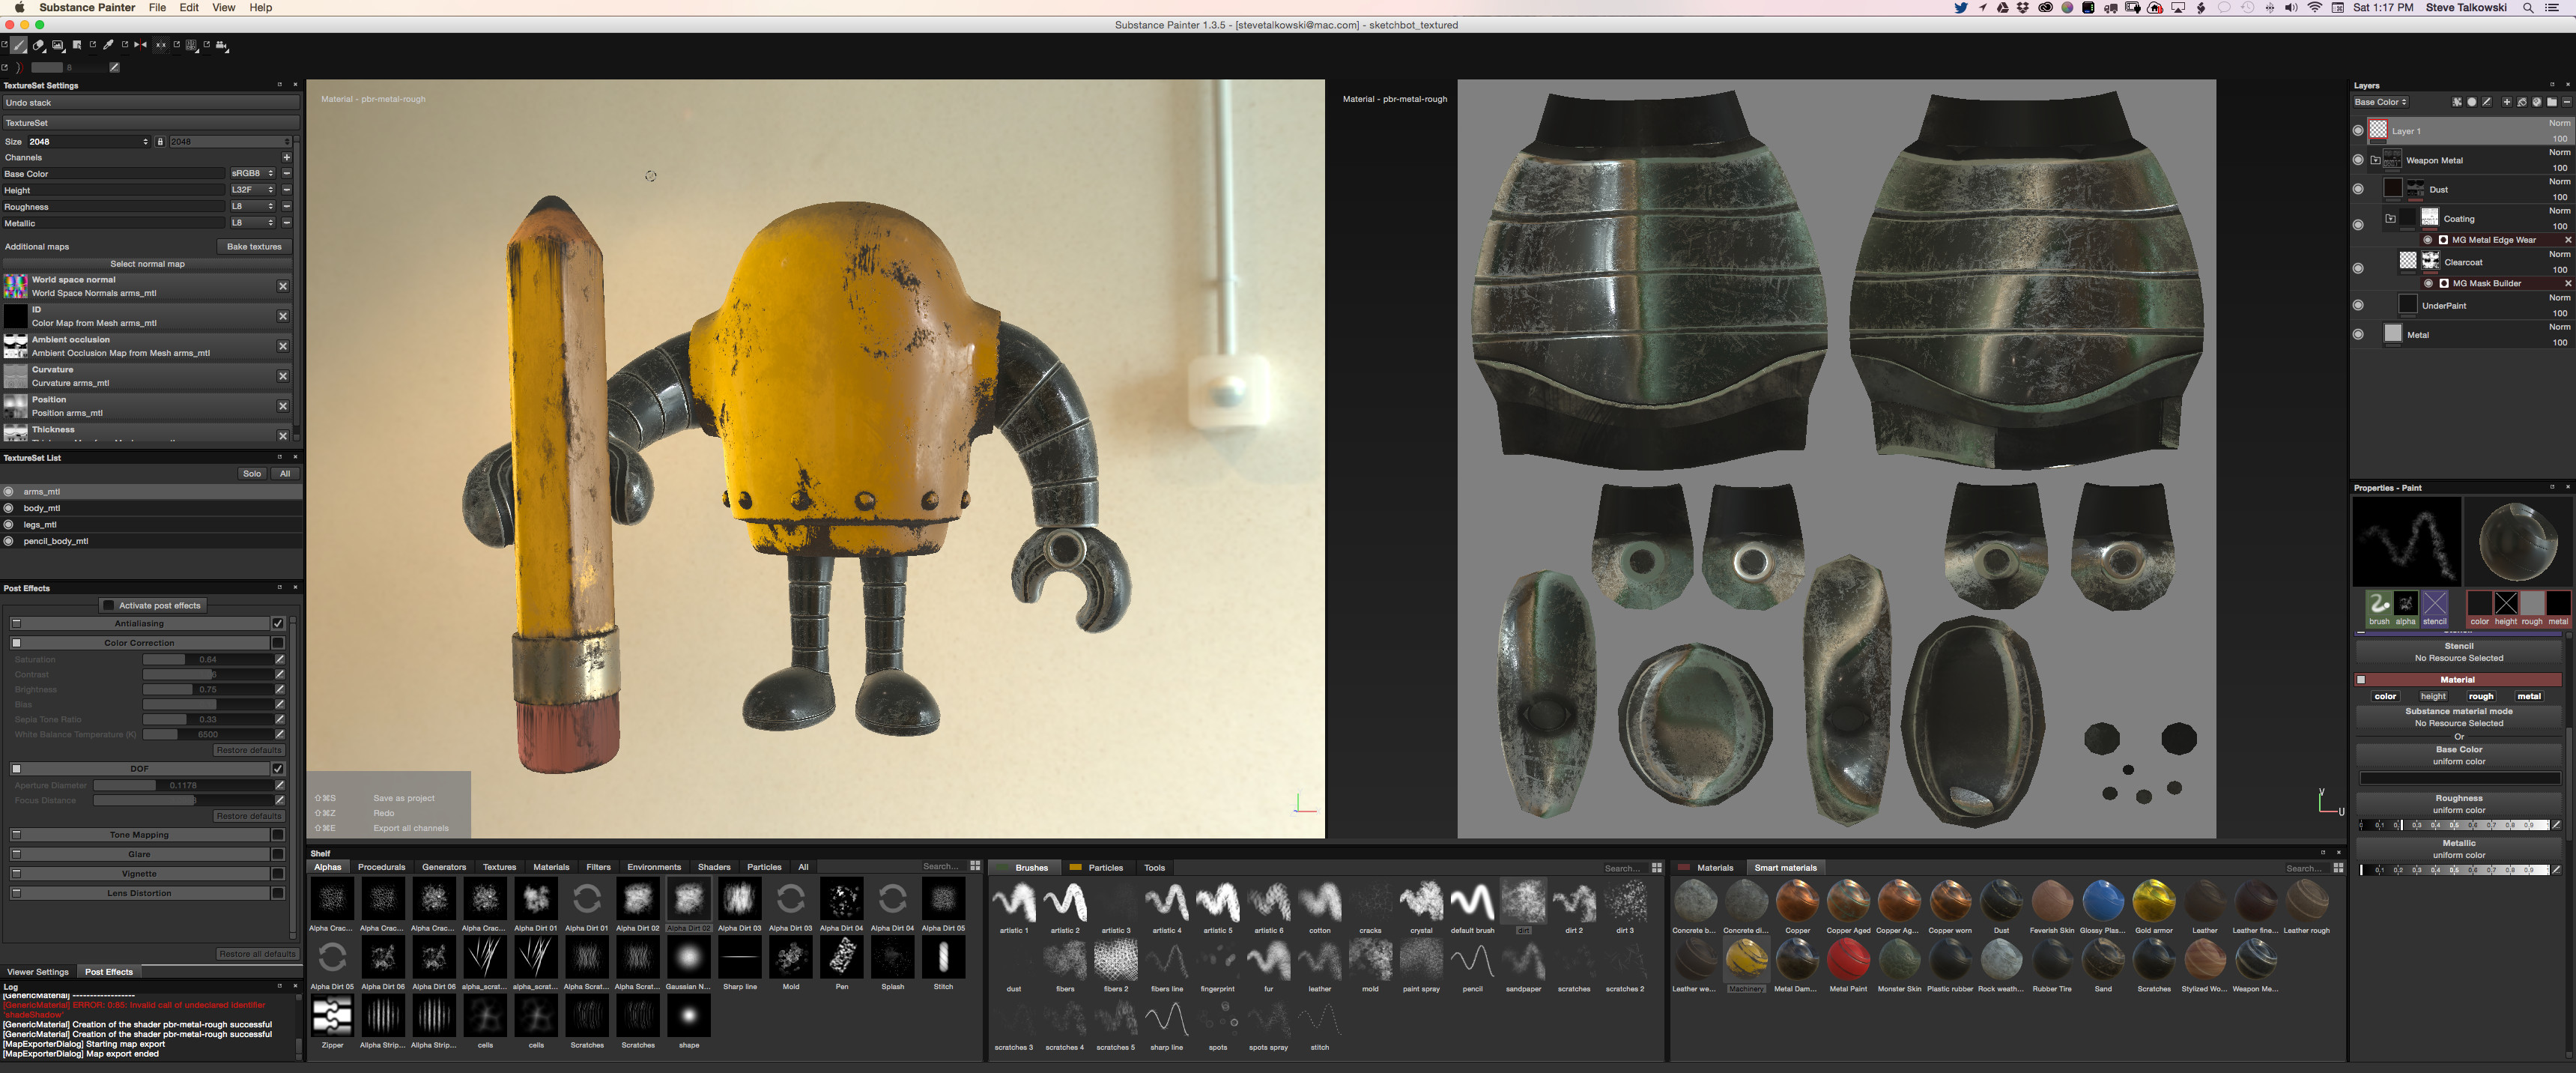Image resolution: width=2576 pixels, height=1073 pixels.
Task: Delete the selected layer with minus icon
Action: pos(2567,102)
